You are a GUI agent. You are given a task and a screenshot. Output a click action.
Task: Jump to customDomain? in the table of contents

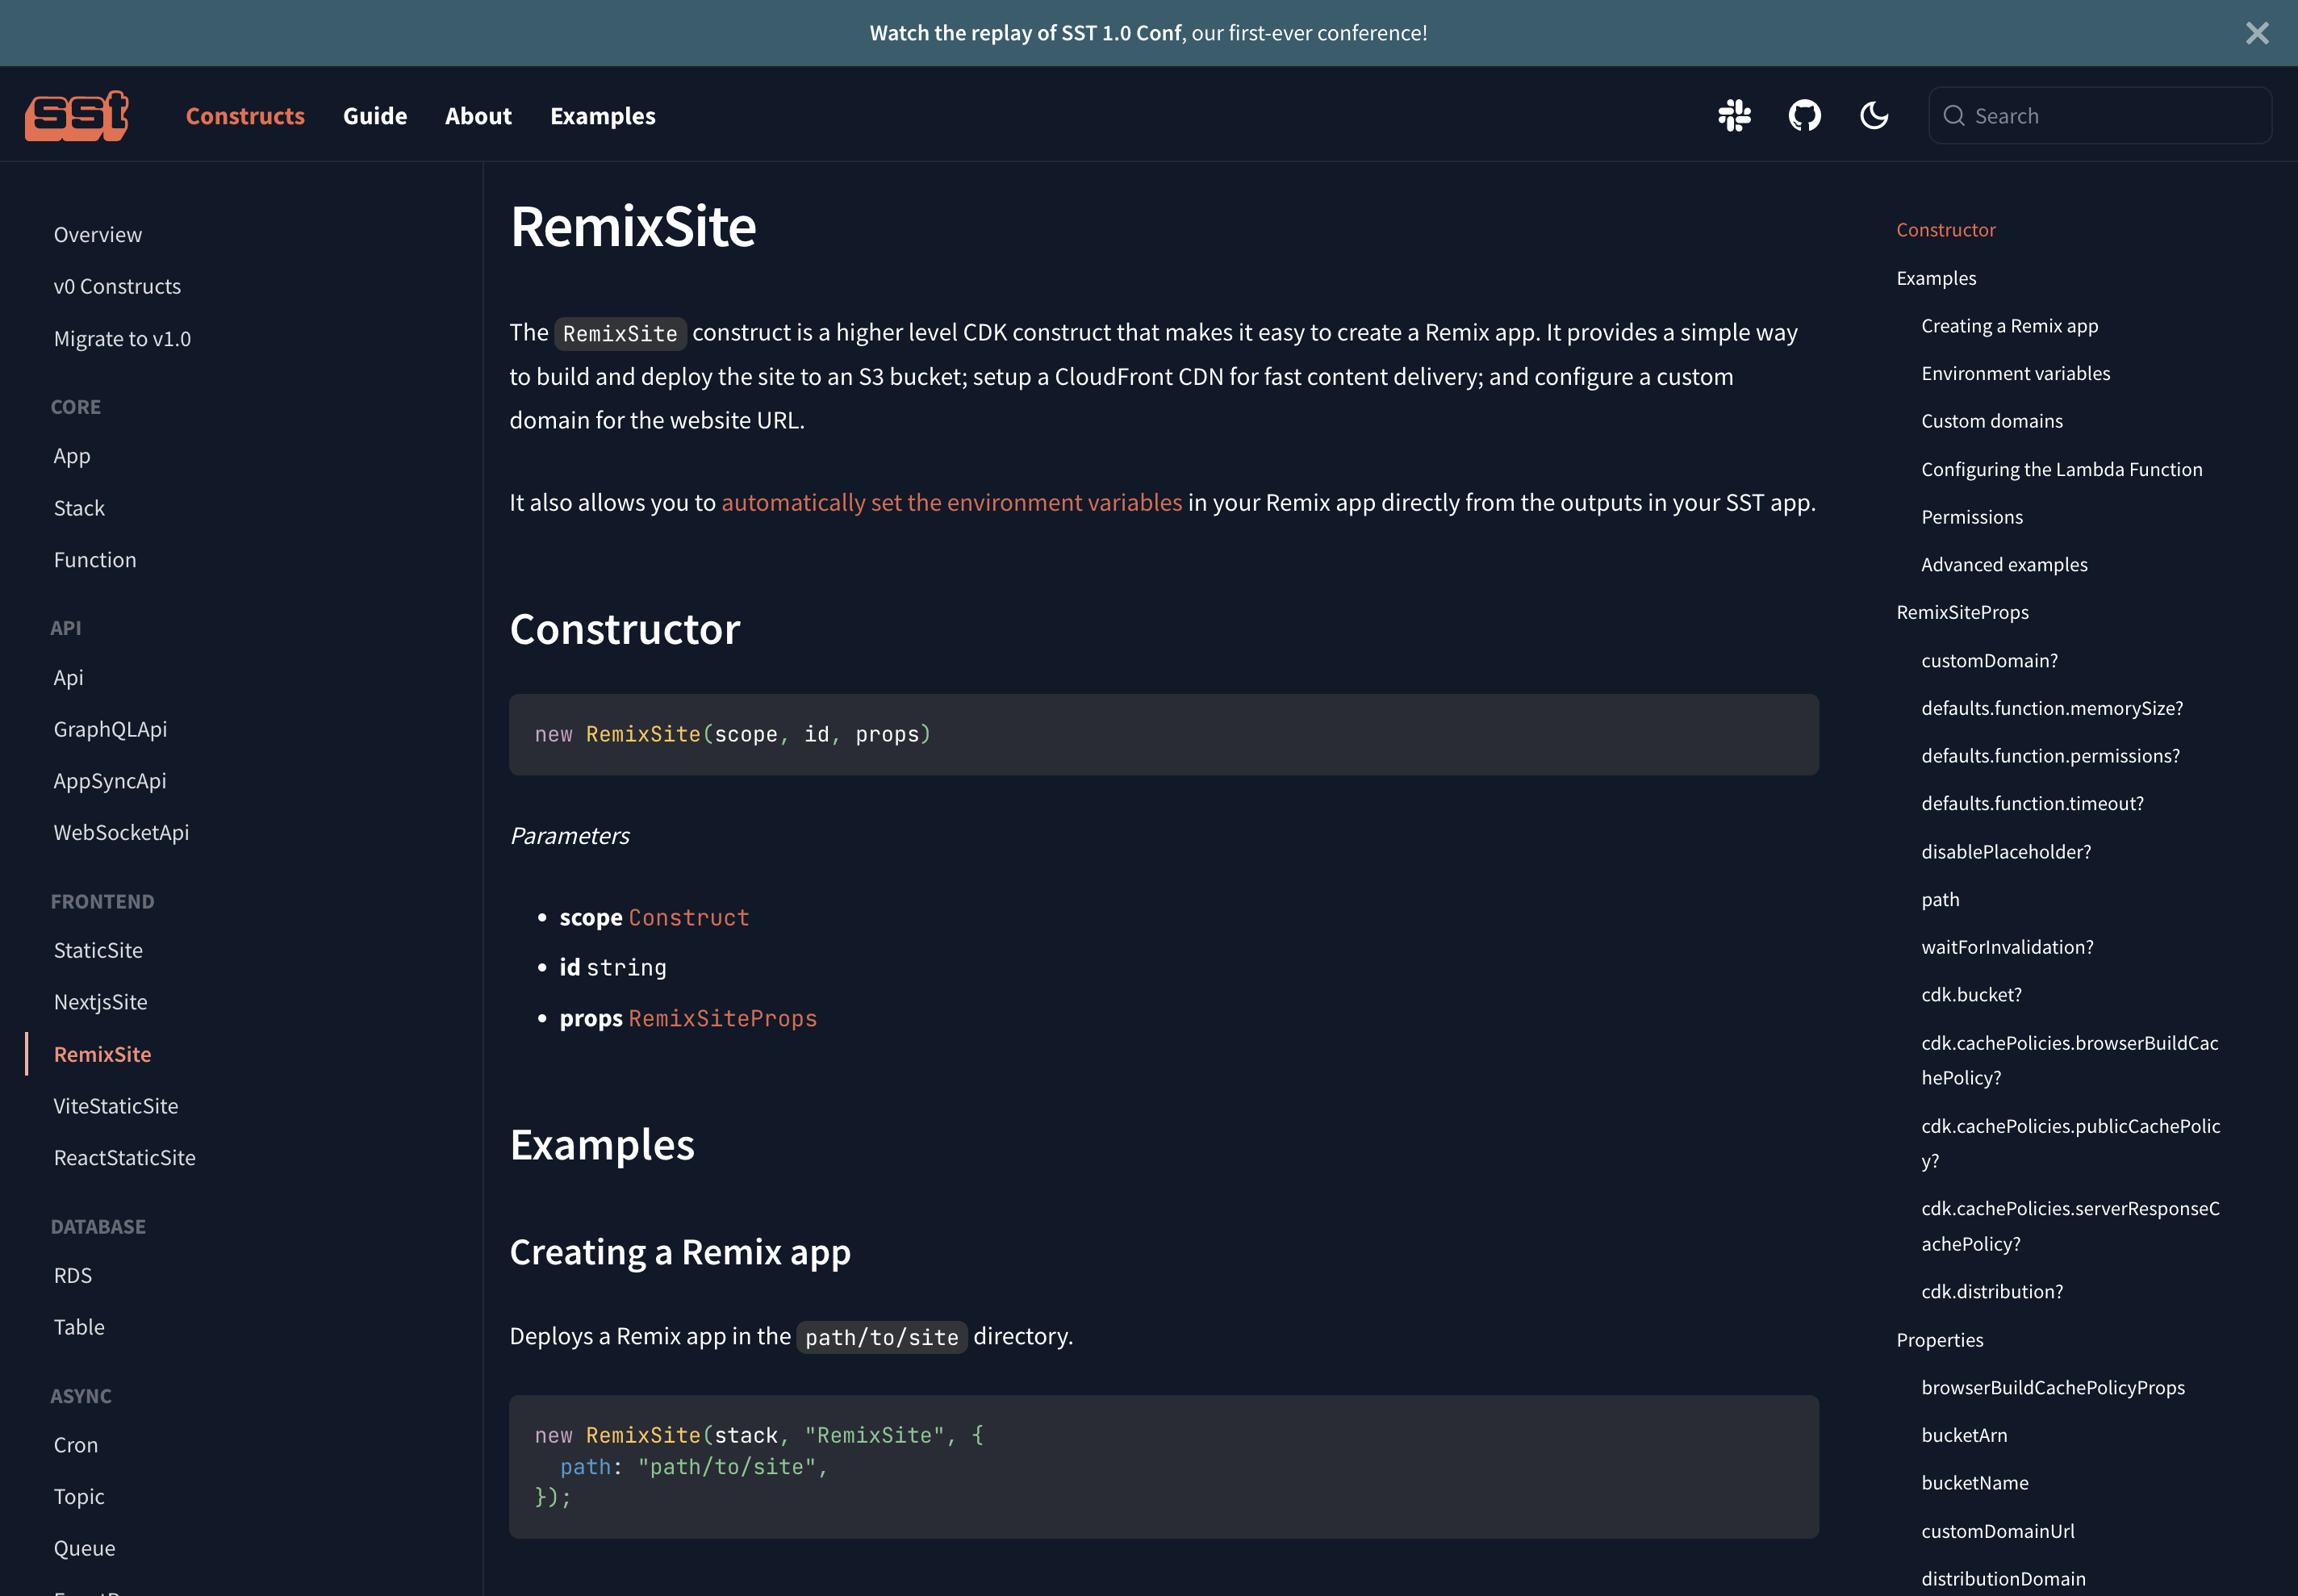[1989, 661]
